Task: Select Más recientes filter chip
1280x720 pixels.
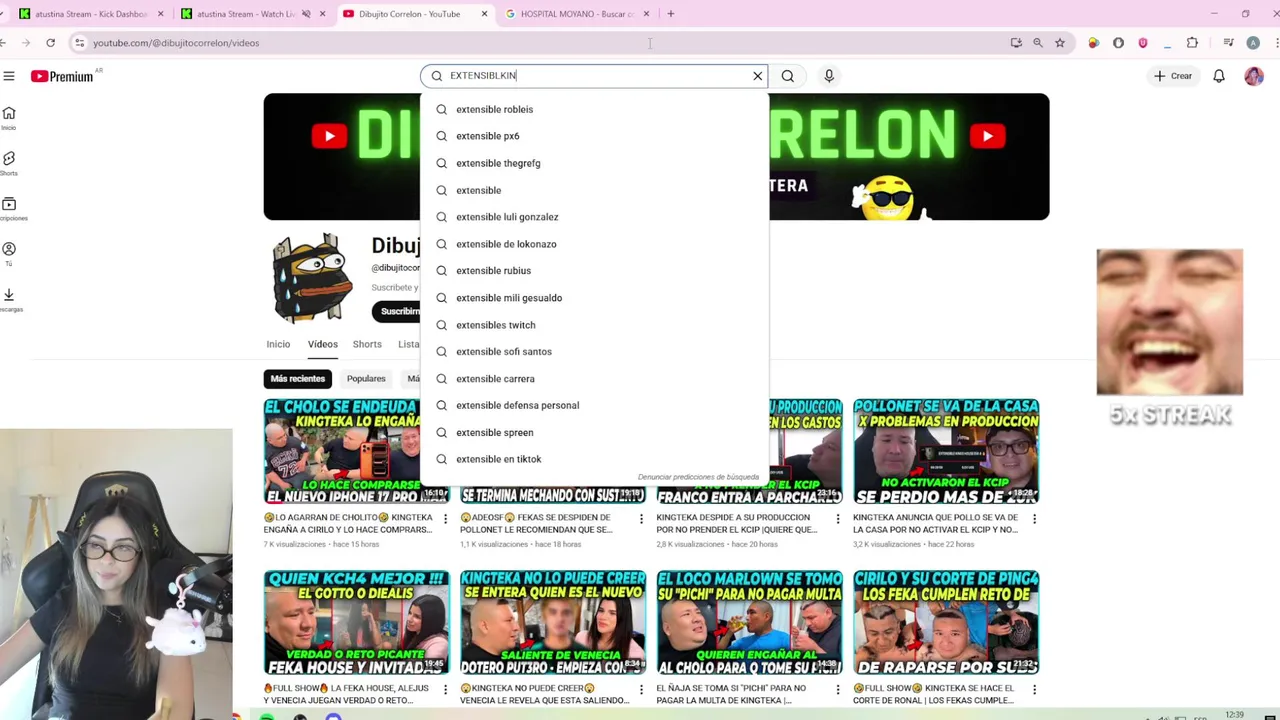Action: [297, 379]
